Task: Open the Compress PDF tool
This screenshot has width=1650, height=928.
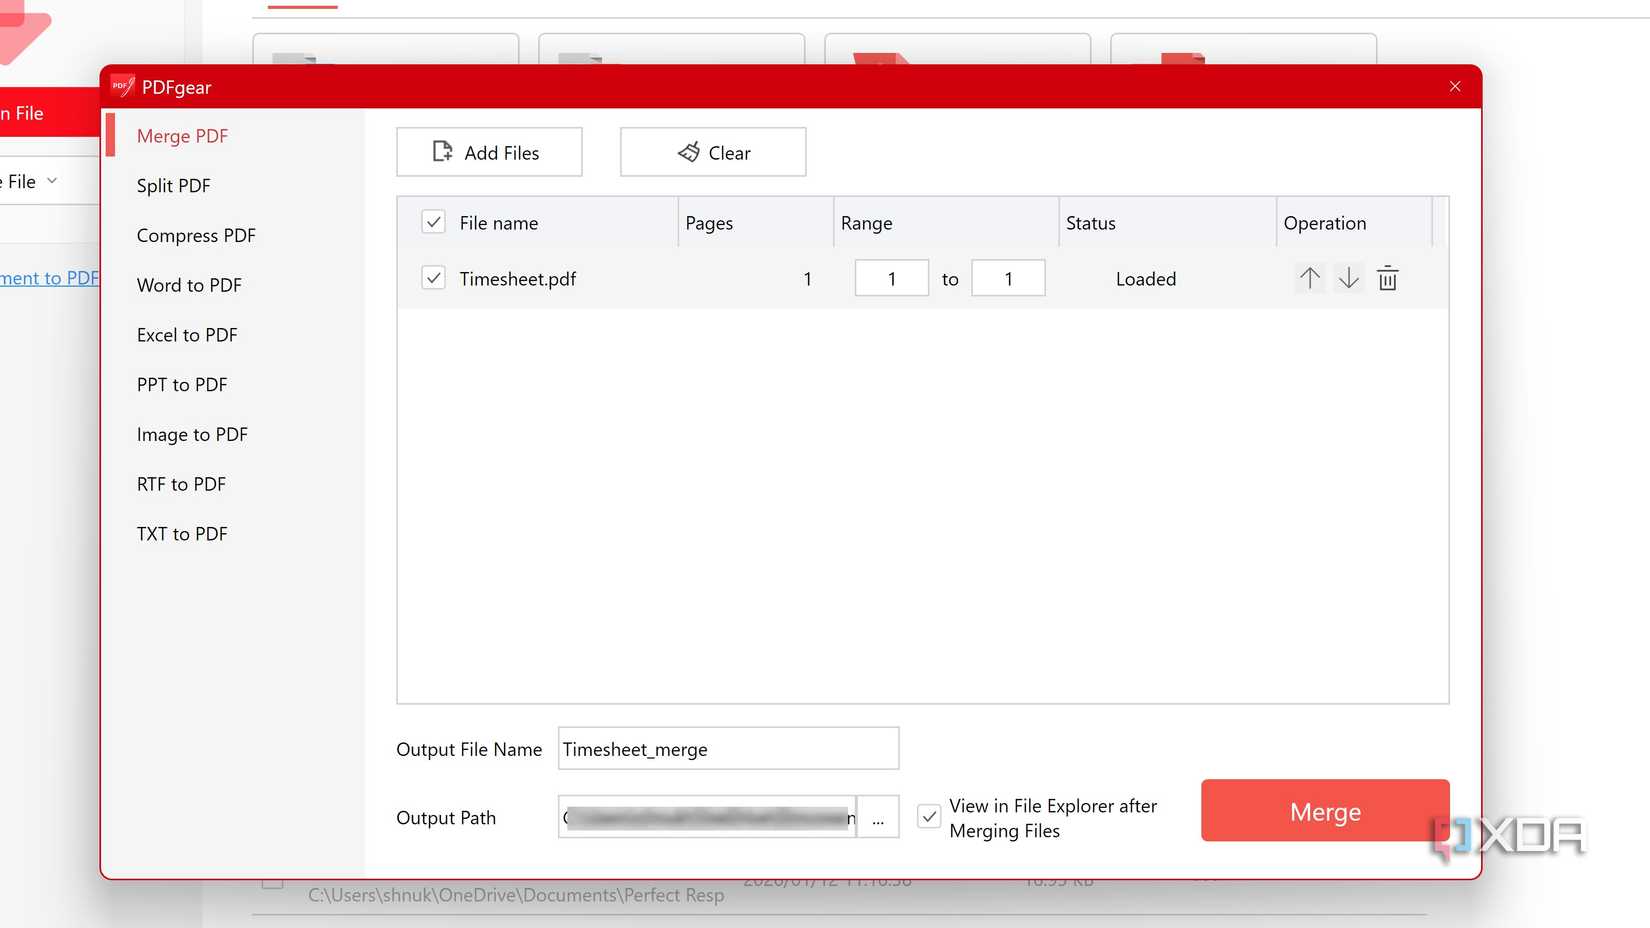Action: pyautogui.click(x=196, y=235)
